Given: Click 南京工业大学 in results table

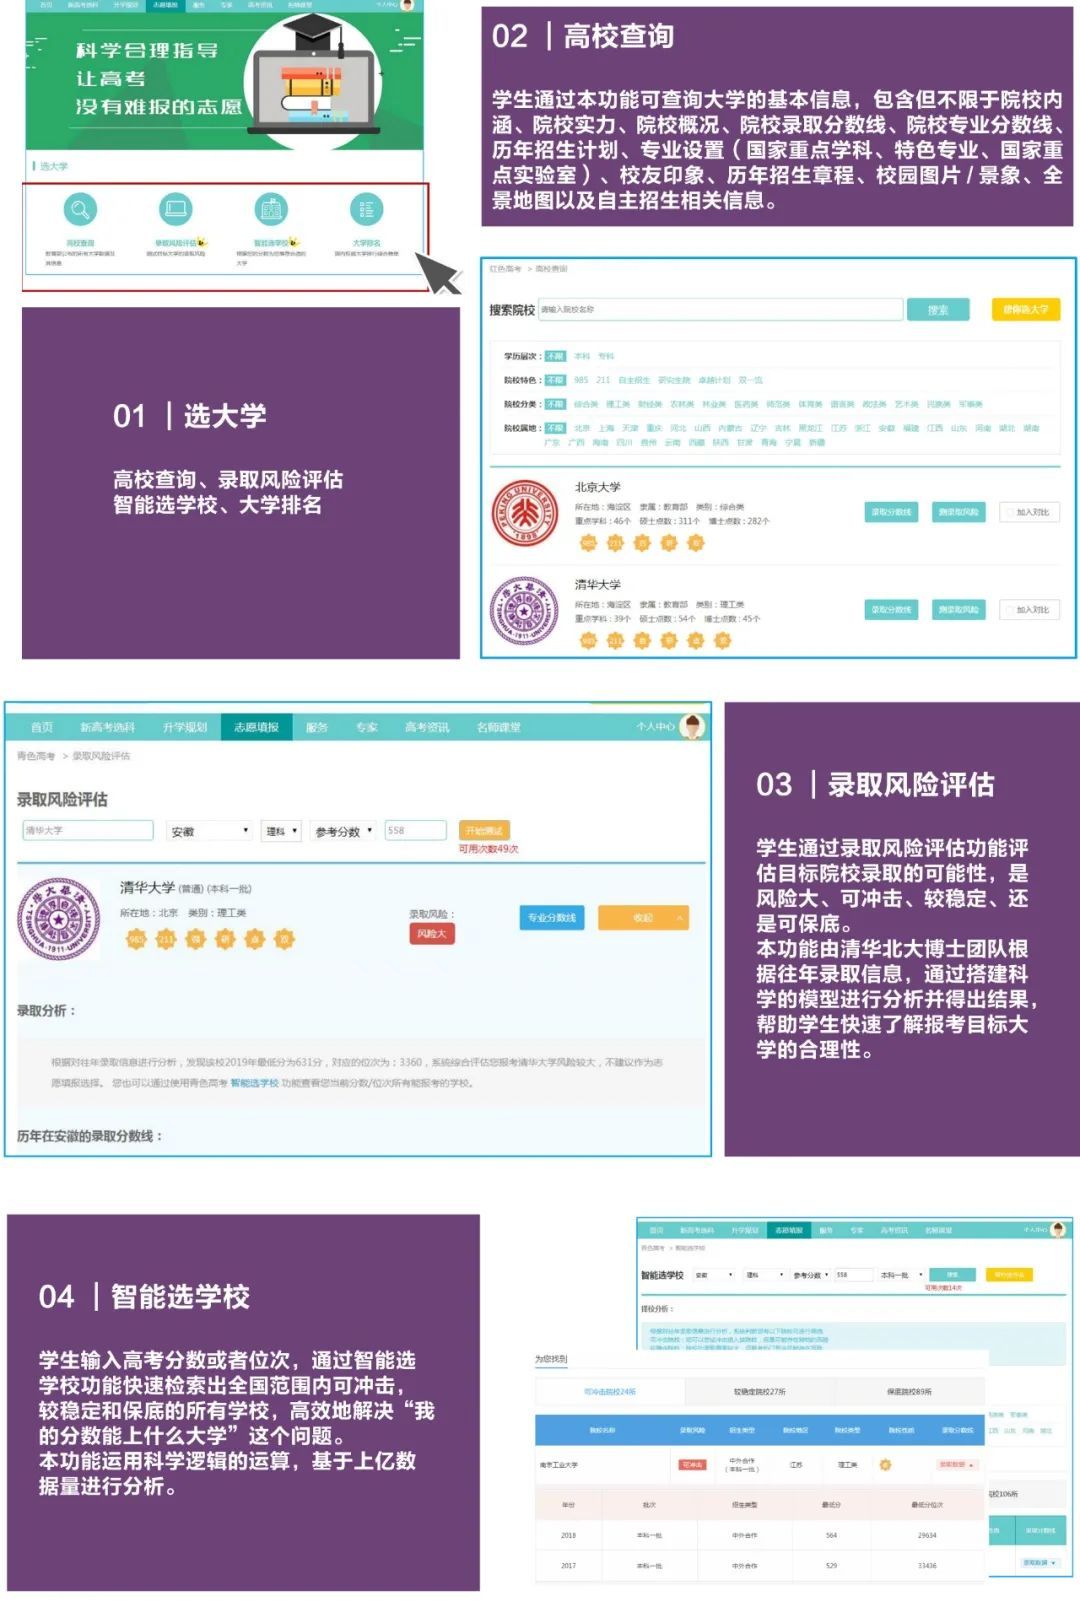Looking at the screenshot, I should pos(559,1464).
